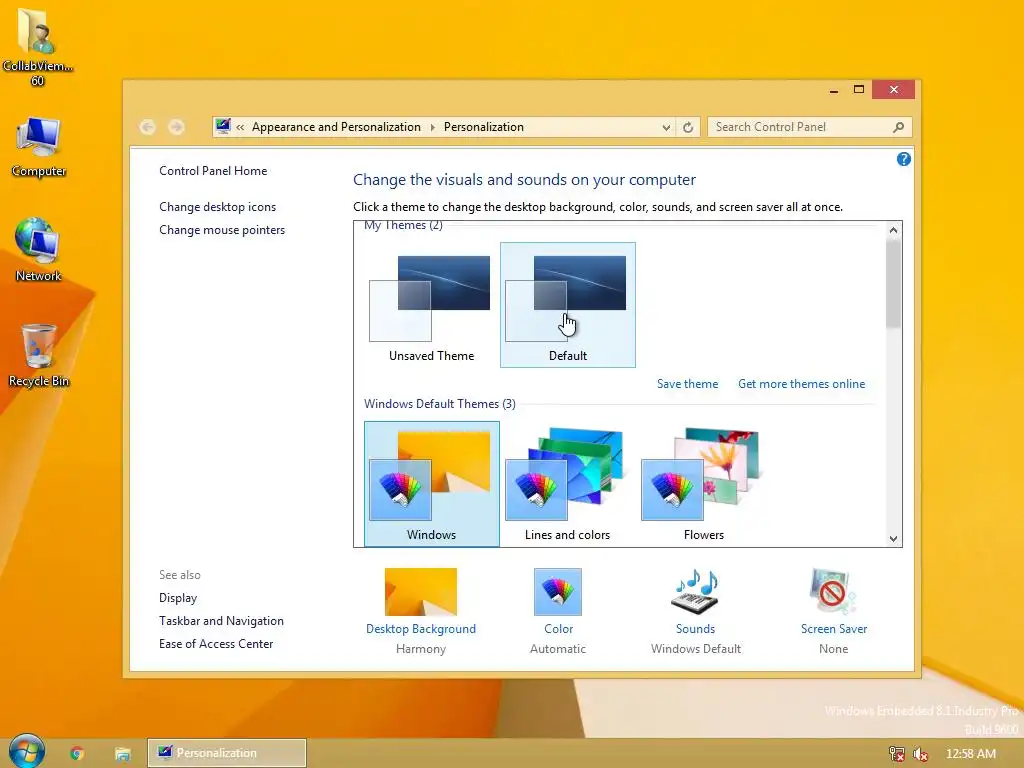Click the network status tray icon
The height and width of the screenshot is (768, 1024).
tap(897, 754)
